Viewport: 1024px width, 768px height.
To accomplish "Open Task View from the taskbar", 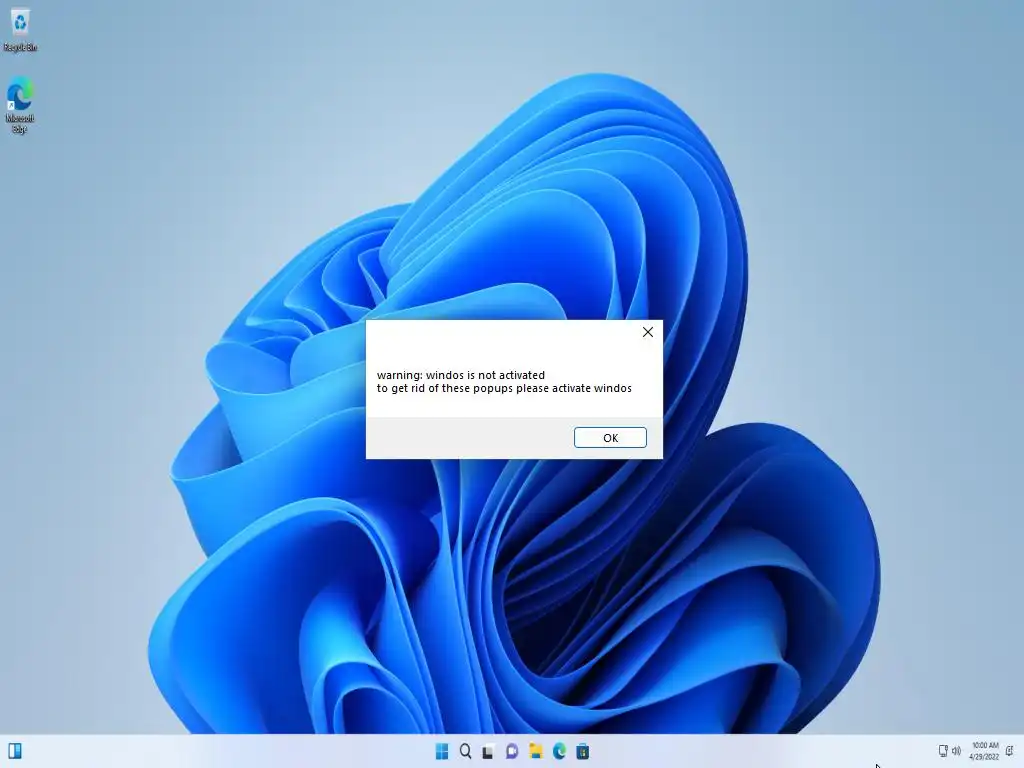I will point(488,752).
